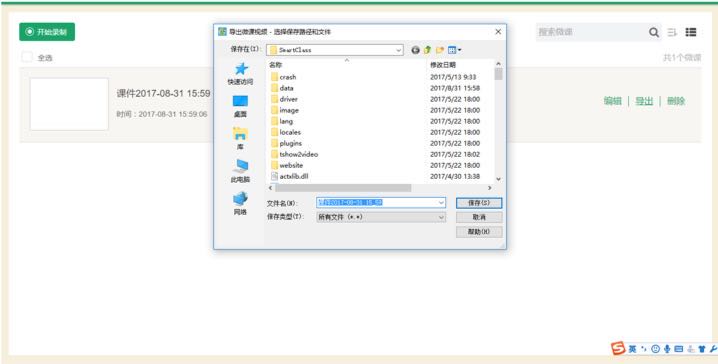Click the date 2017/5/13 9:33
The height and width of the screenshot is (364, 718).
(x=453, y=77)
